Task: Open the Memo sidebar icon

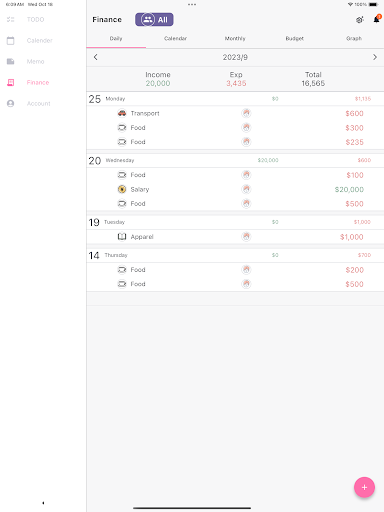Action: coord(11,61)
